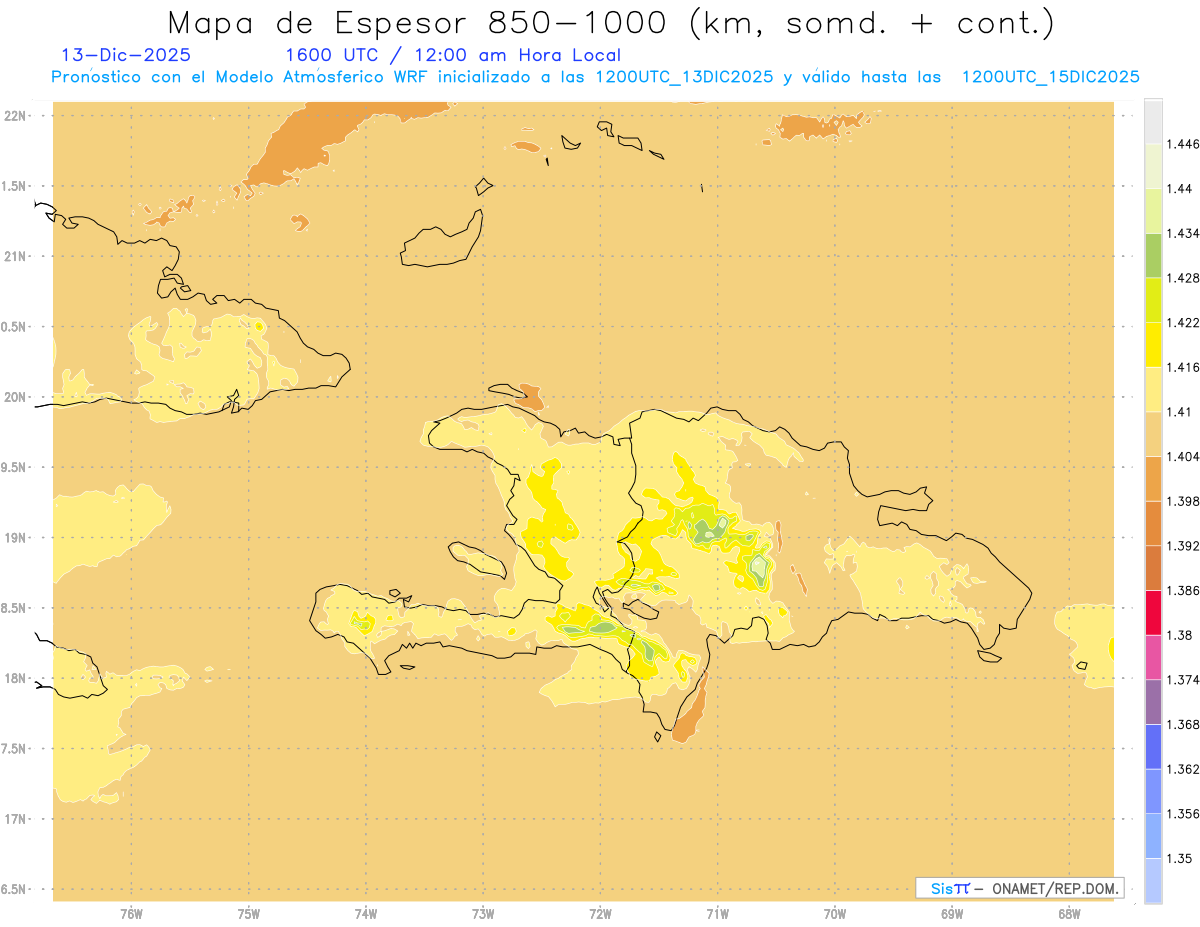Click the red legend color segment

[1153, 612]
